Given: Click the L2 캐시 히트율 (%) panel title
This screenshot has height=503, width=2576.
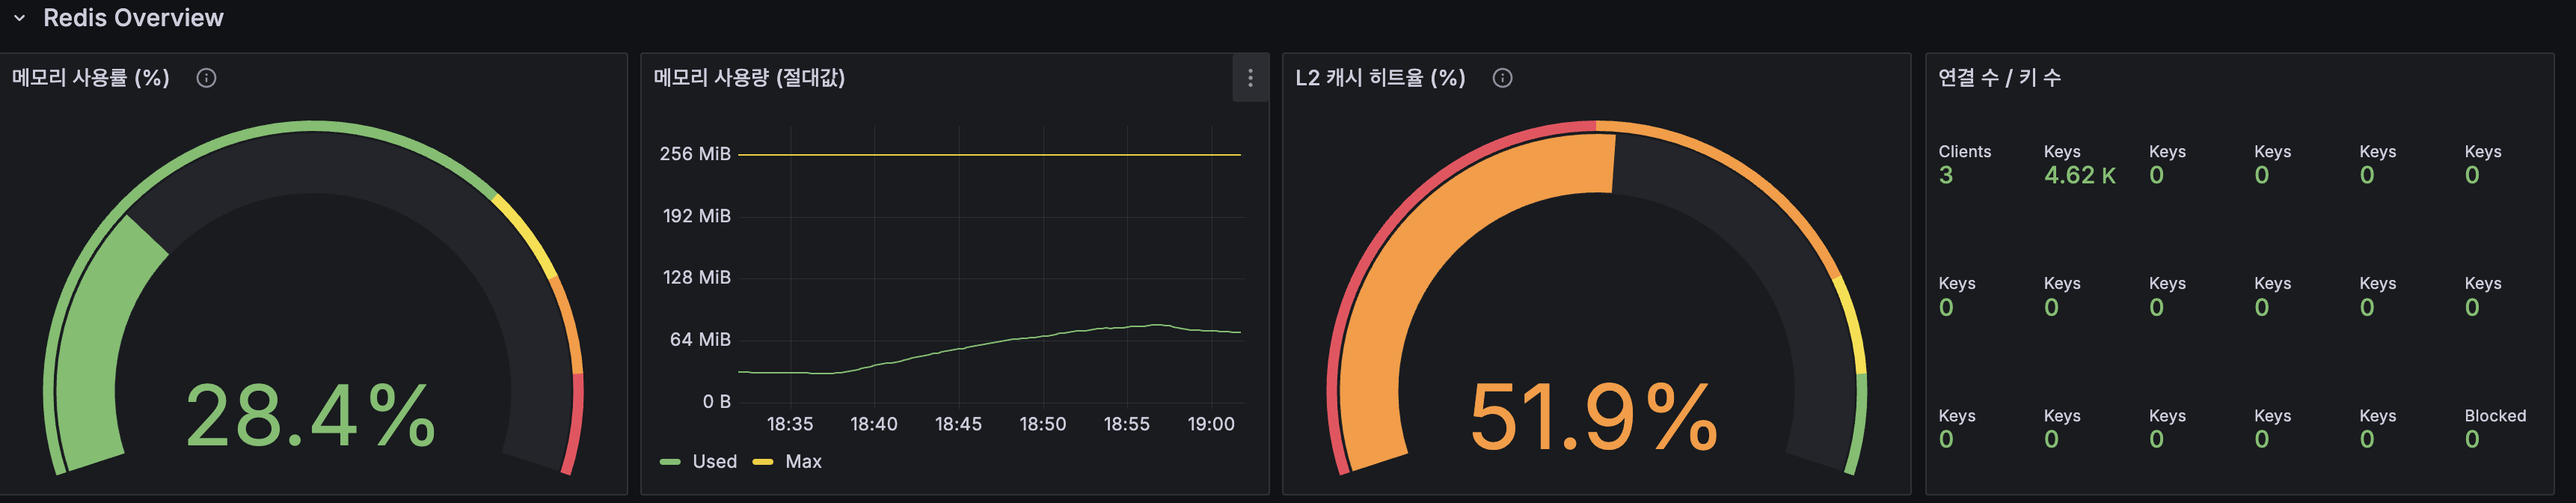Looking at the screenshot, I should [x=1380, y=78].
